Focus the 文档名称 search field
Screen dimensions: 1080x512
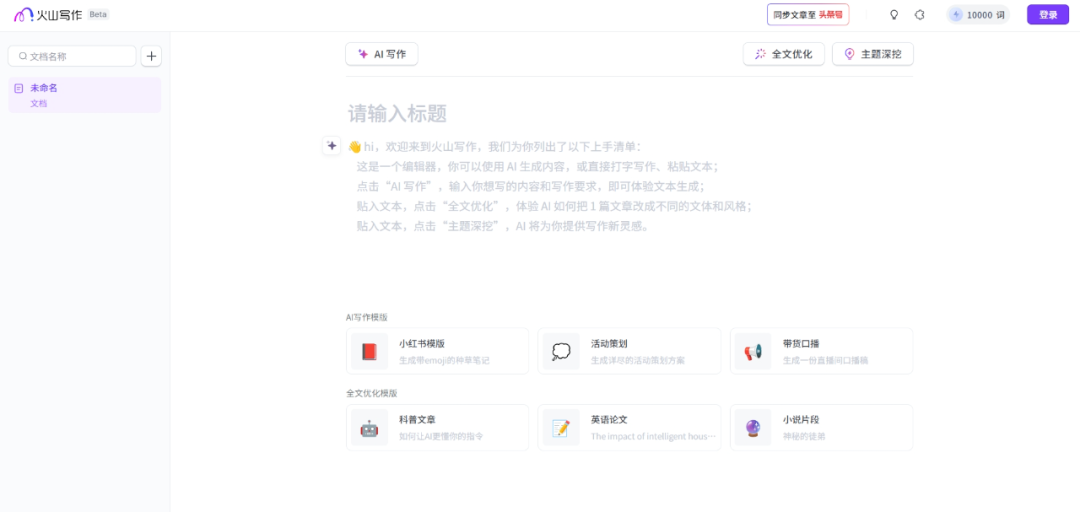pos(72,57)
